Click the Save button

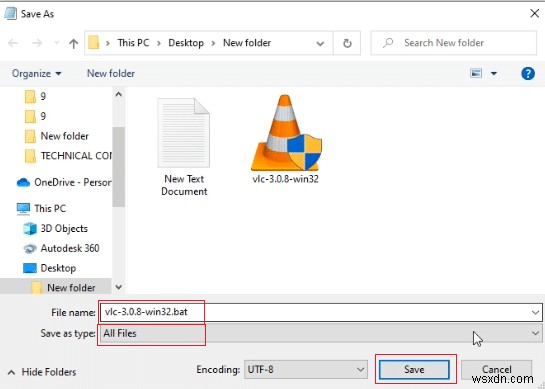coord(414,369)
